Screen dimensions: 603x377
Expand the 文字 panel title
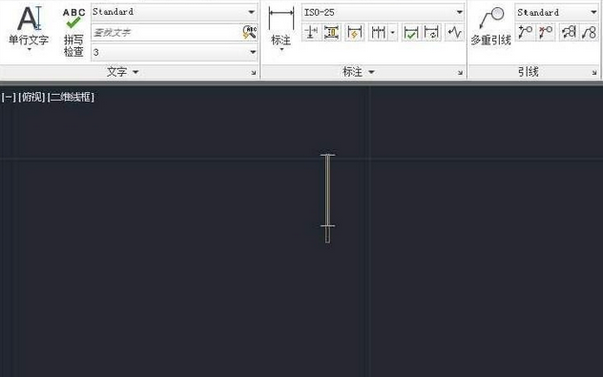[122, 72]
